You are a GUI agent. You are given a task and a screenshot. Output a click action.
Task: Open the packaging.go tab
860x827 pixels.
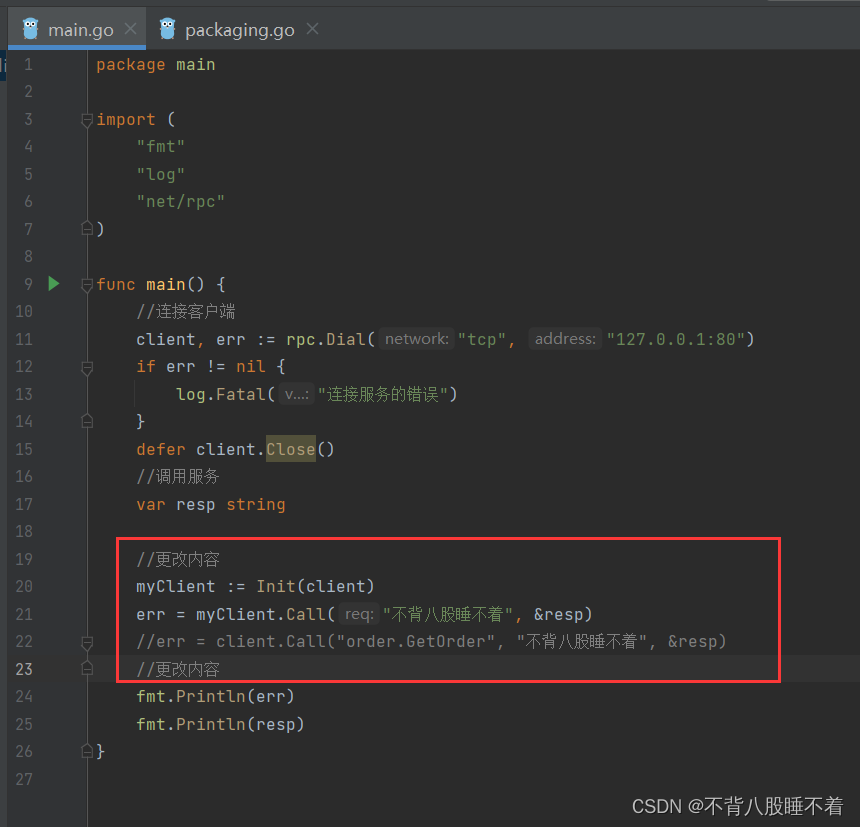tap(240, 30)
